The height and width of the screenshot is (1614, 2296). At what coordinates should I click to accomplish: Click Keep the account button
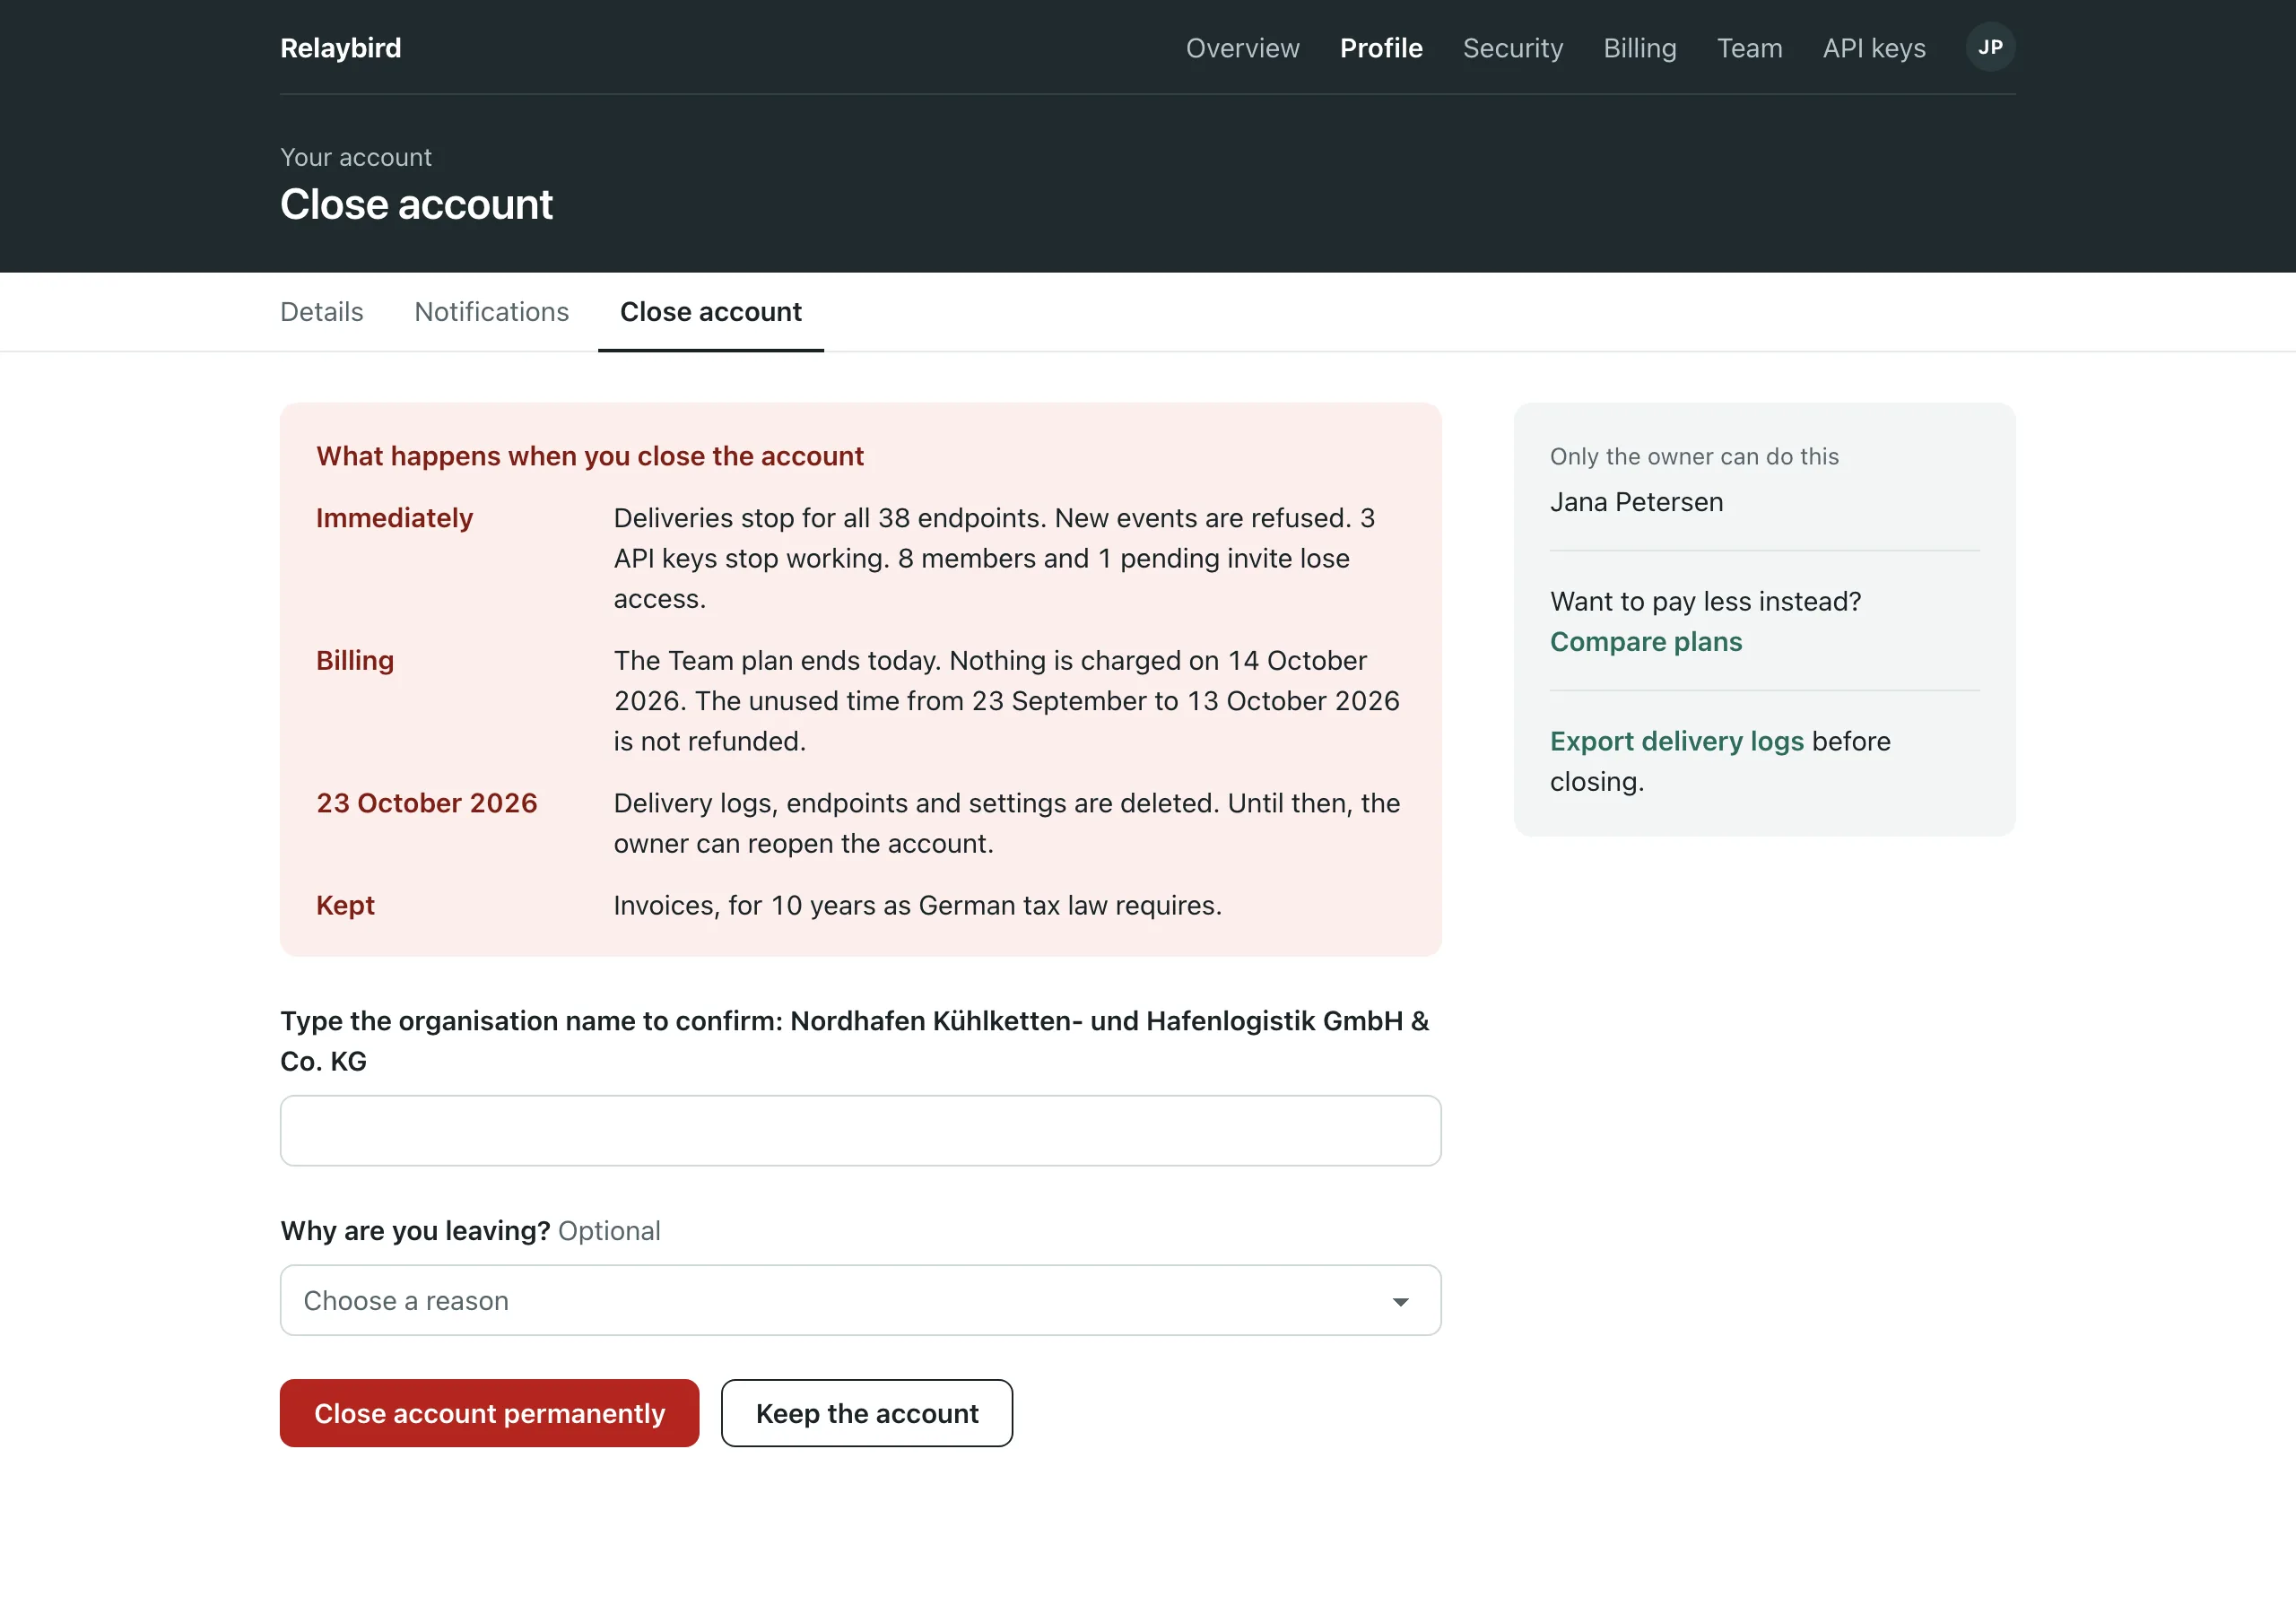pos(866,1413)
